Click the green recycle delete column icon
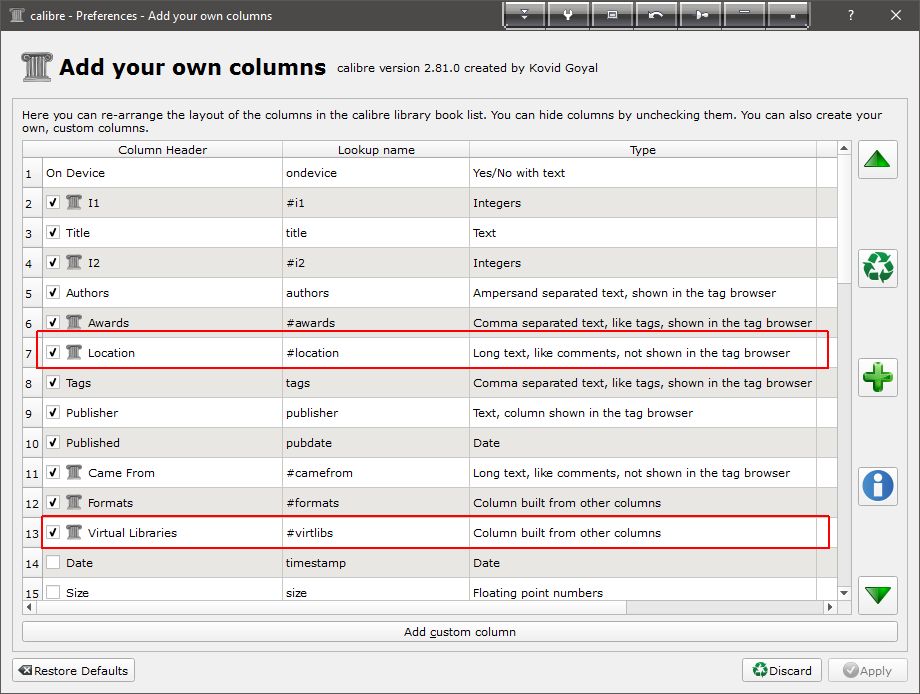The image size is (920, 694). [x=877, y=268]
